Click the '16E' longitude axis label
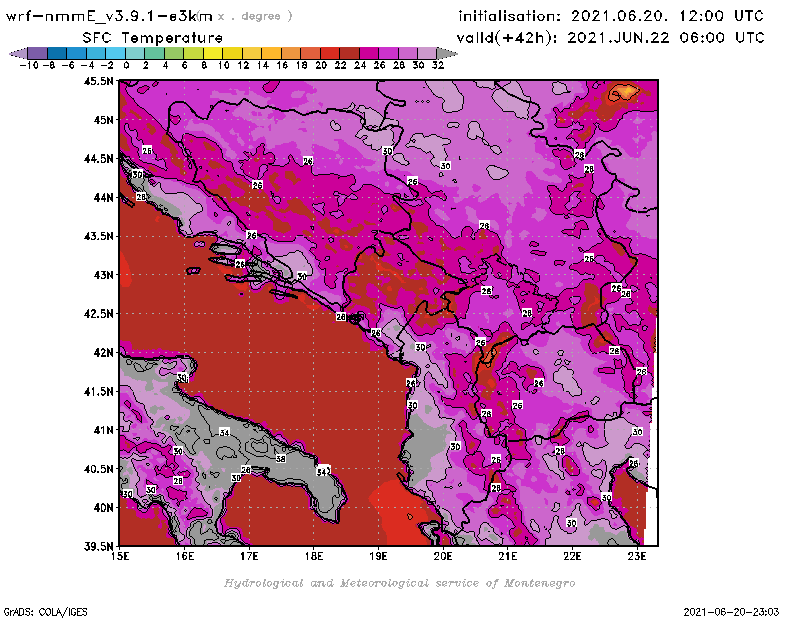Screen dimensions: 800x618 tap(185, 556)
